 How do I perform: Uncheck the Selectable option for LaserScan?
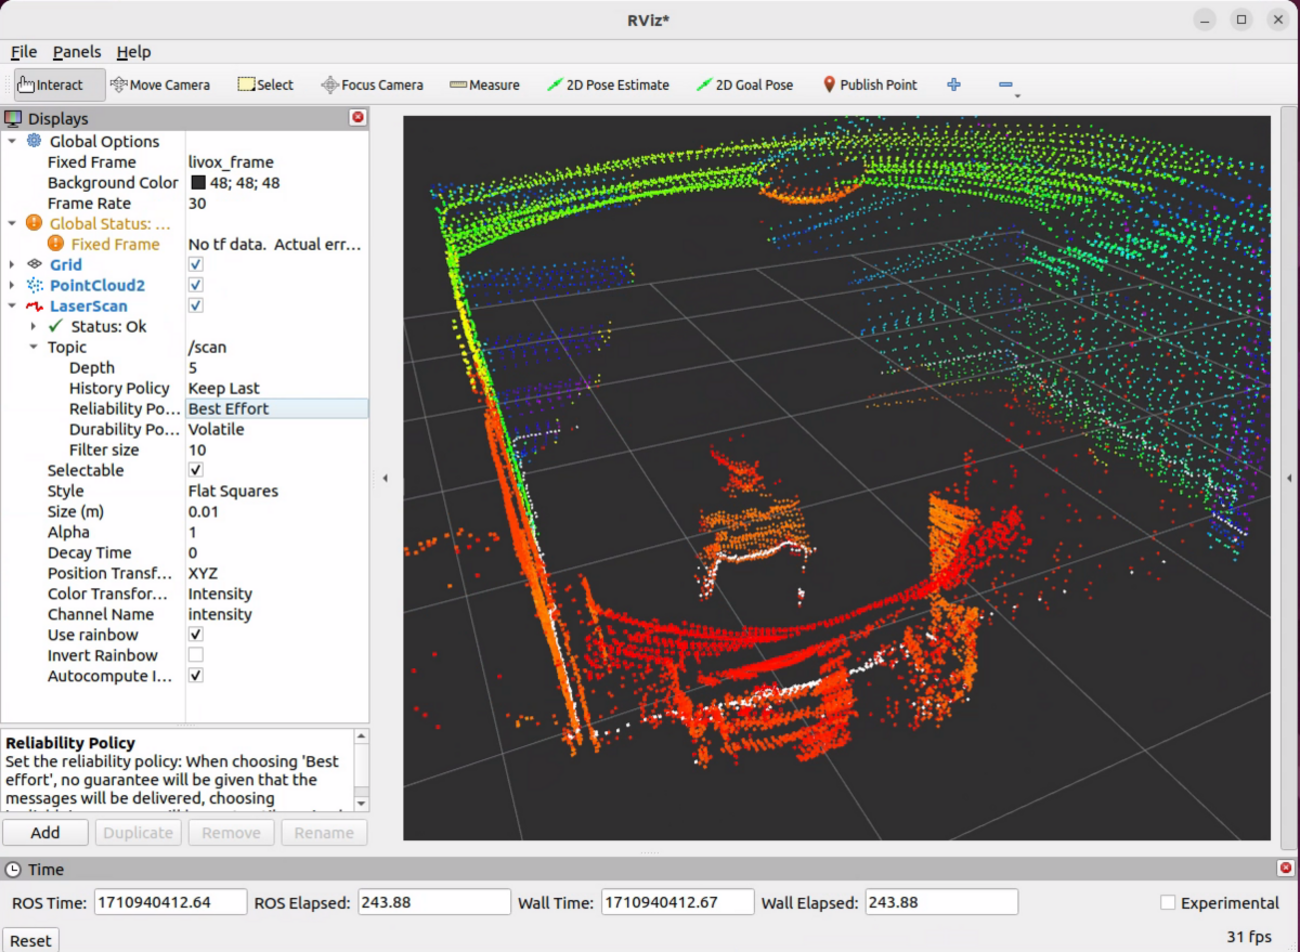[x=196, y=470]
